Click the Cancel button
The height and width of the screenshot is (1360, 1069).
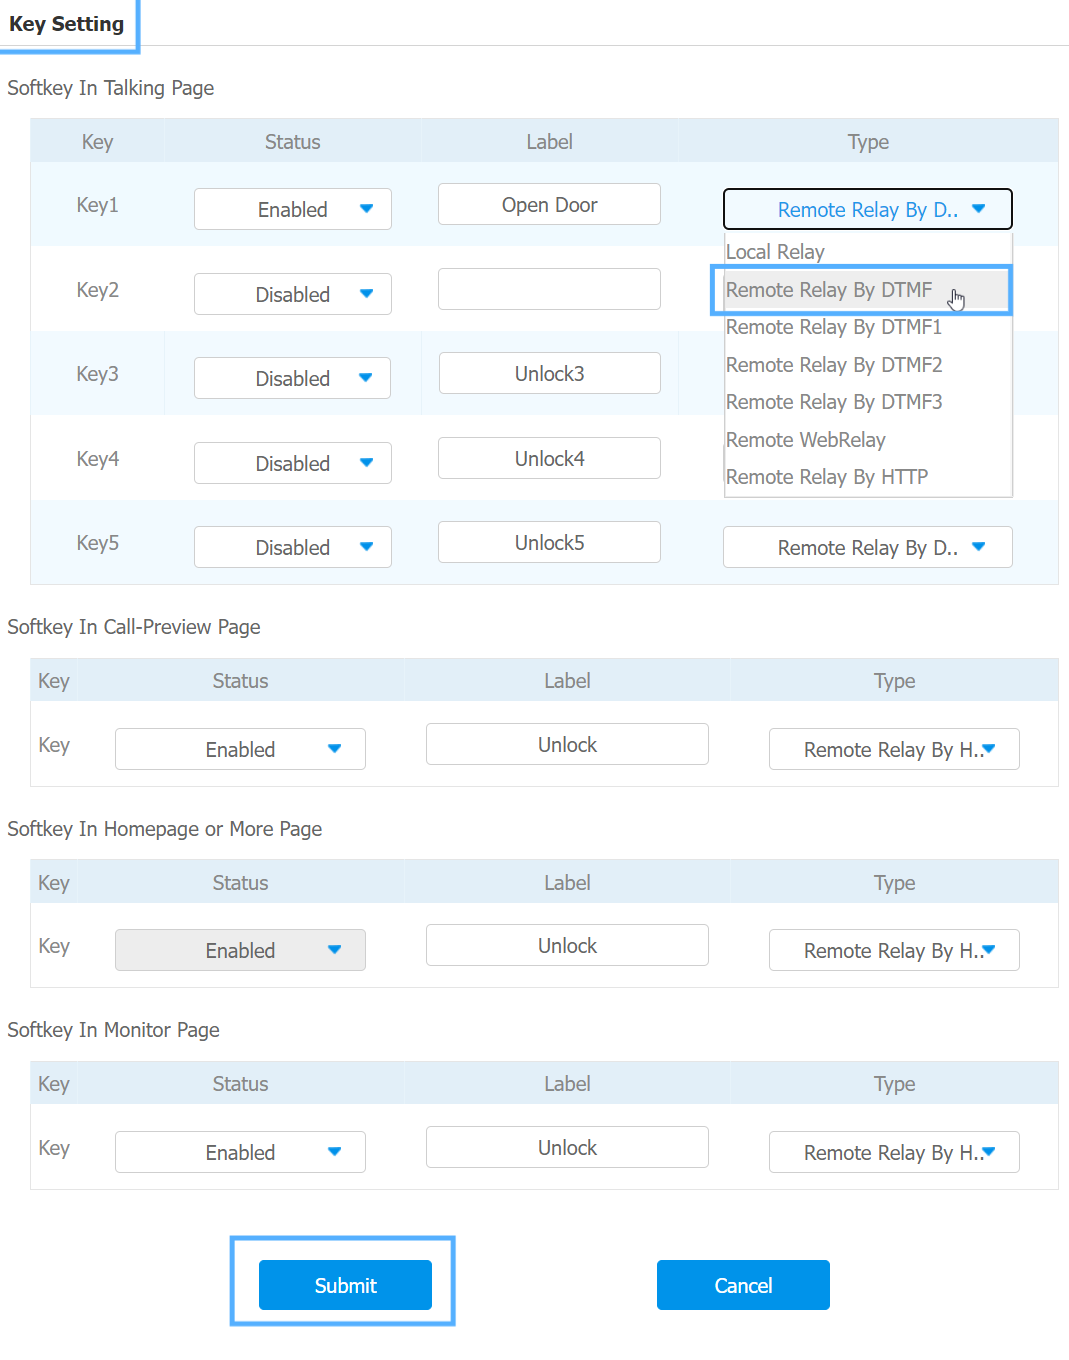(743, 1285)
